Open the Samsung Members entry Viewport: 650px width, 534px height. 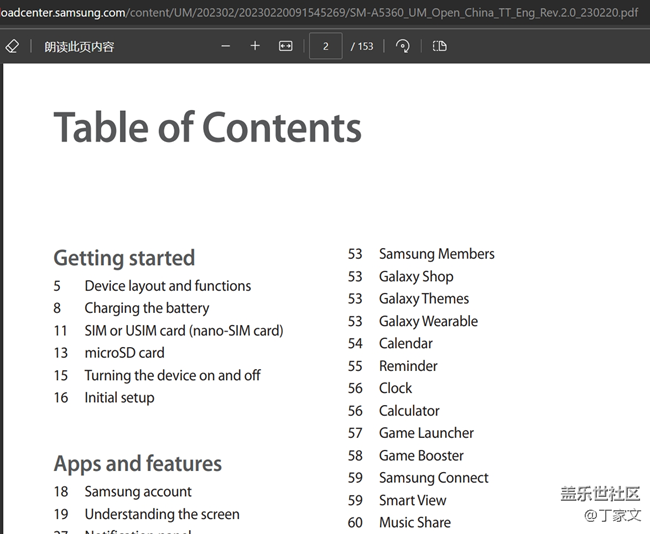436,254
